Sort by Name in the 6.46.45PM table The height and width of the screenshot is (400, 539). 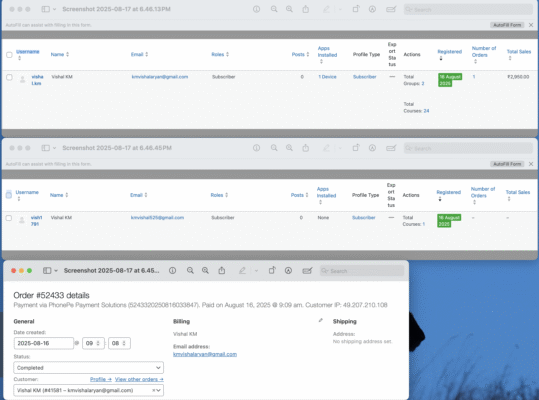coord(59,195)
